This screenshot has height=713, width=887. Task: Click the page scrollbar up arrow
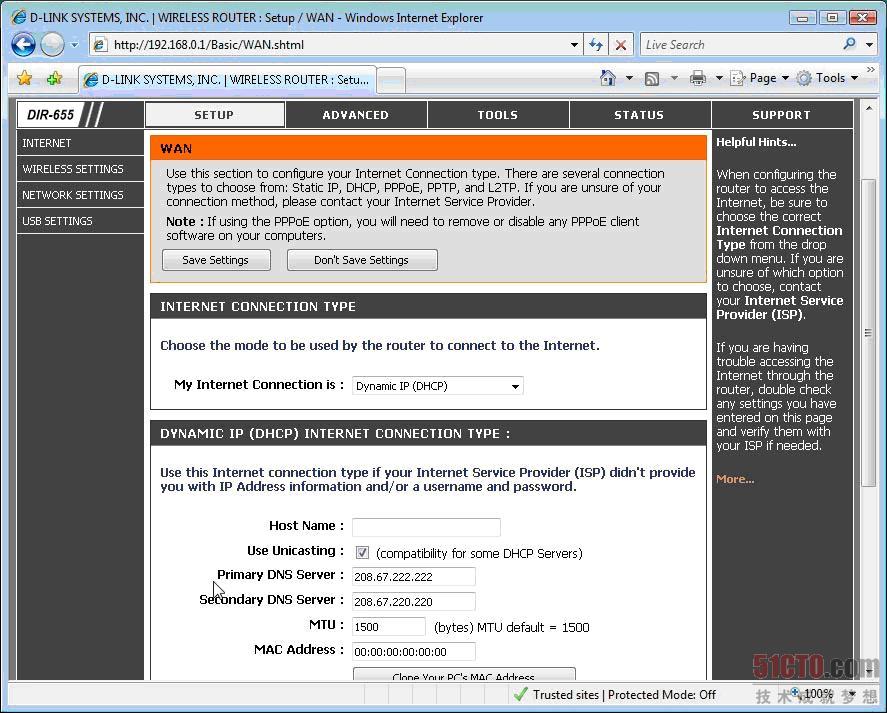[869, 108]
